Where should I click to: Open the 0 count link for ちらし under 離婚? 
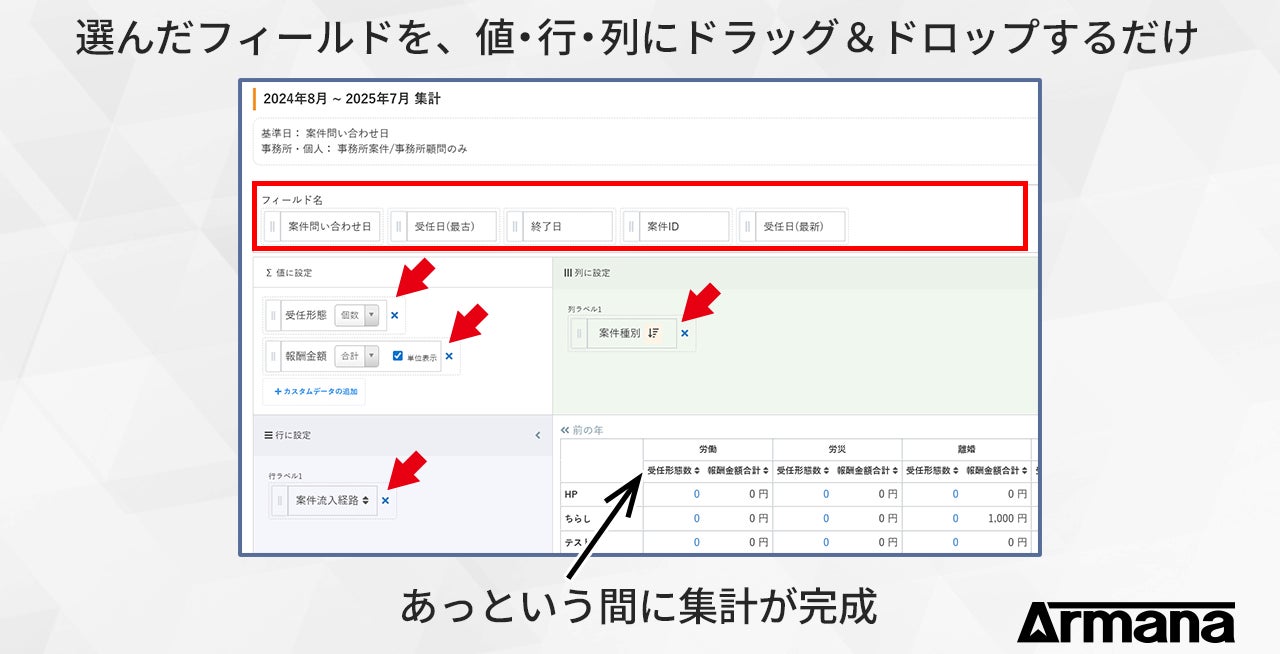point(955,519)
